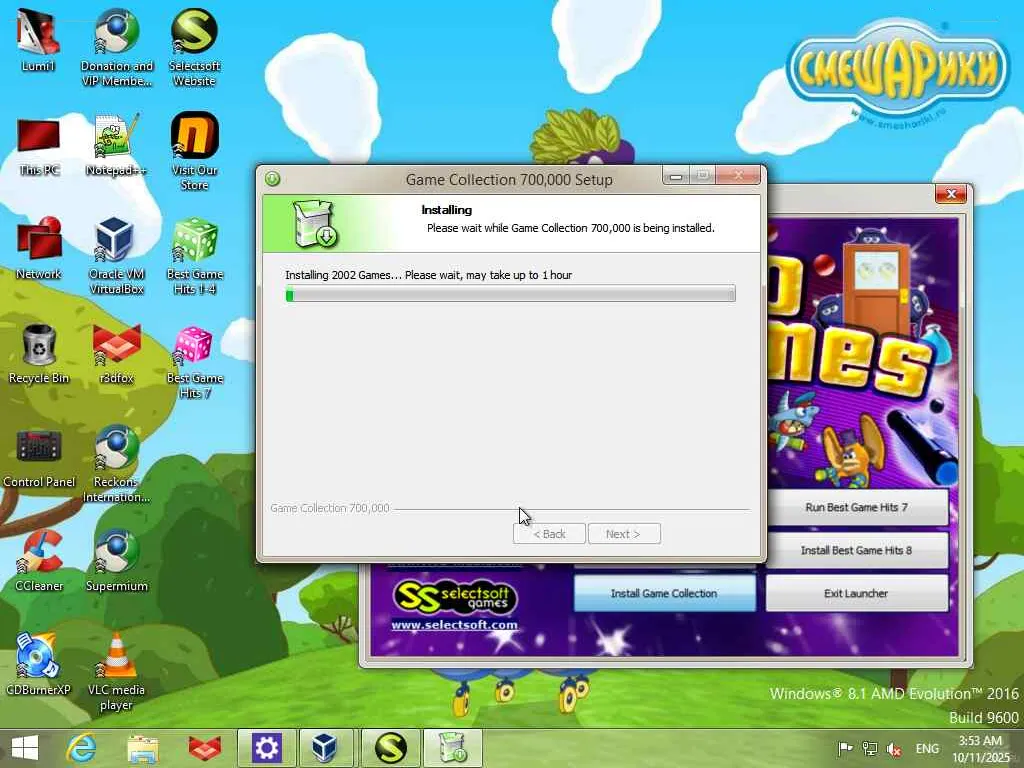Click Run Best Game Hits 7 in launcher
Image resolution: width=1024 pixels, height=768 pixels.
[856, 507]
